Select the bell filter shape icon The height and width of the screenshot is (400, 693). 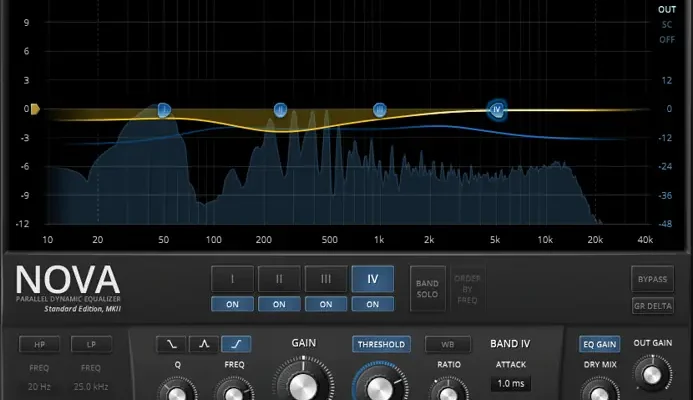203,344
